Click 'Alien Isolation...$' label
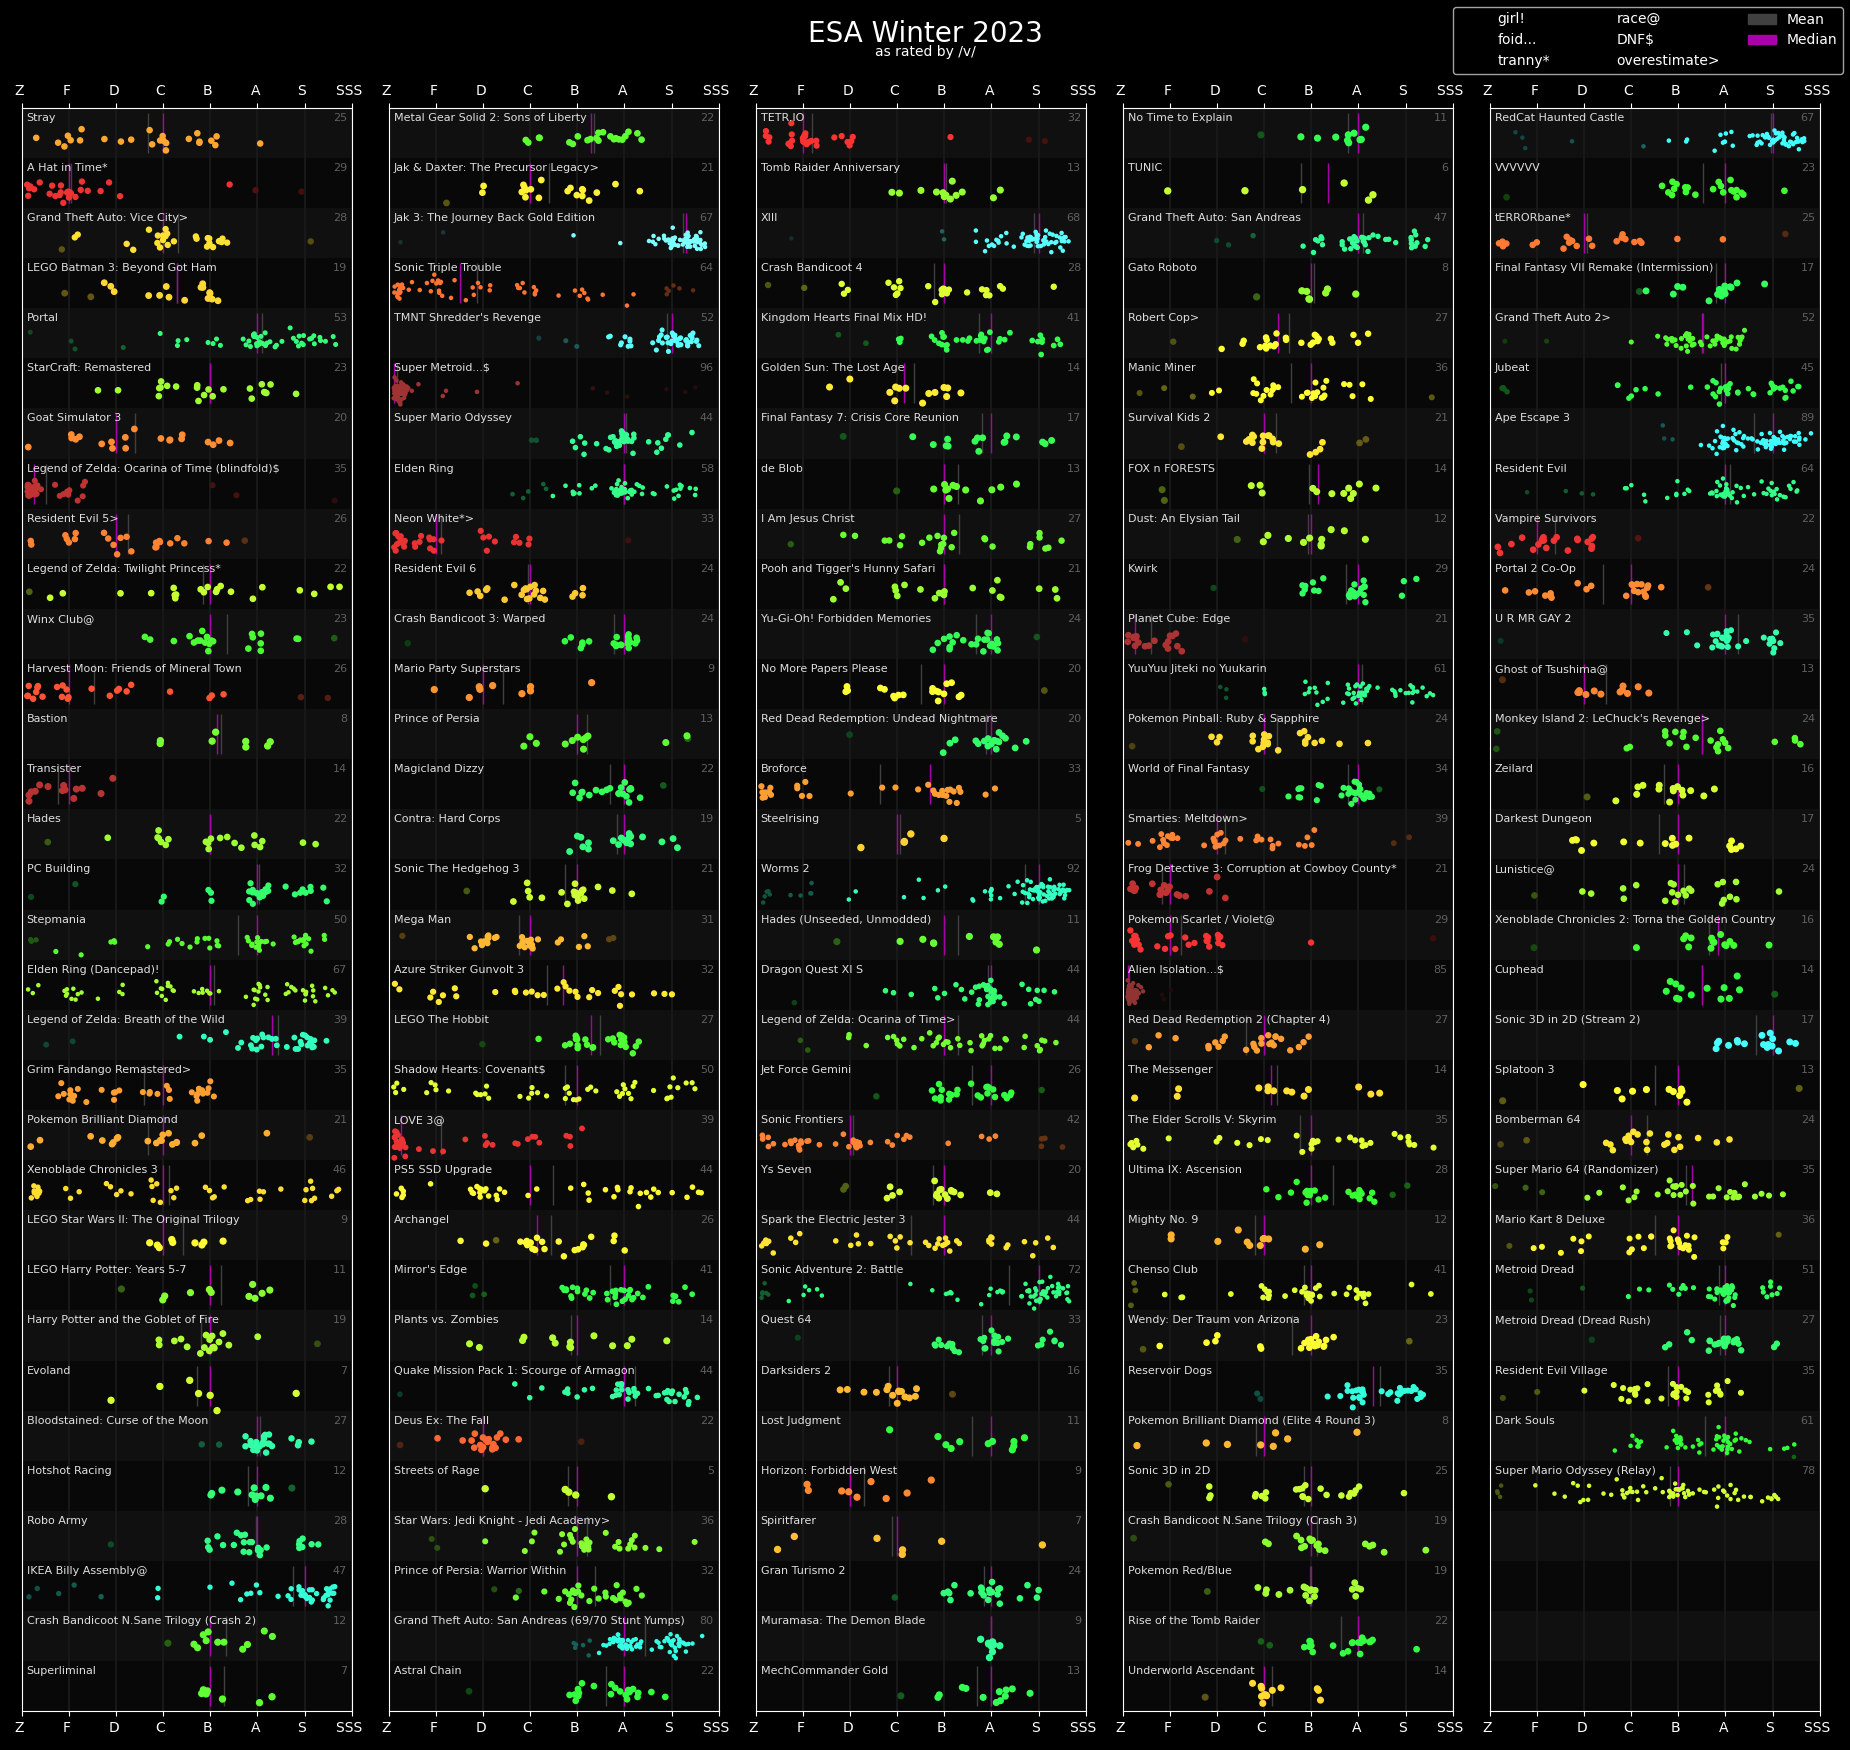 [1176, 970]
